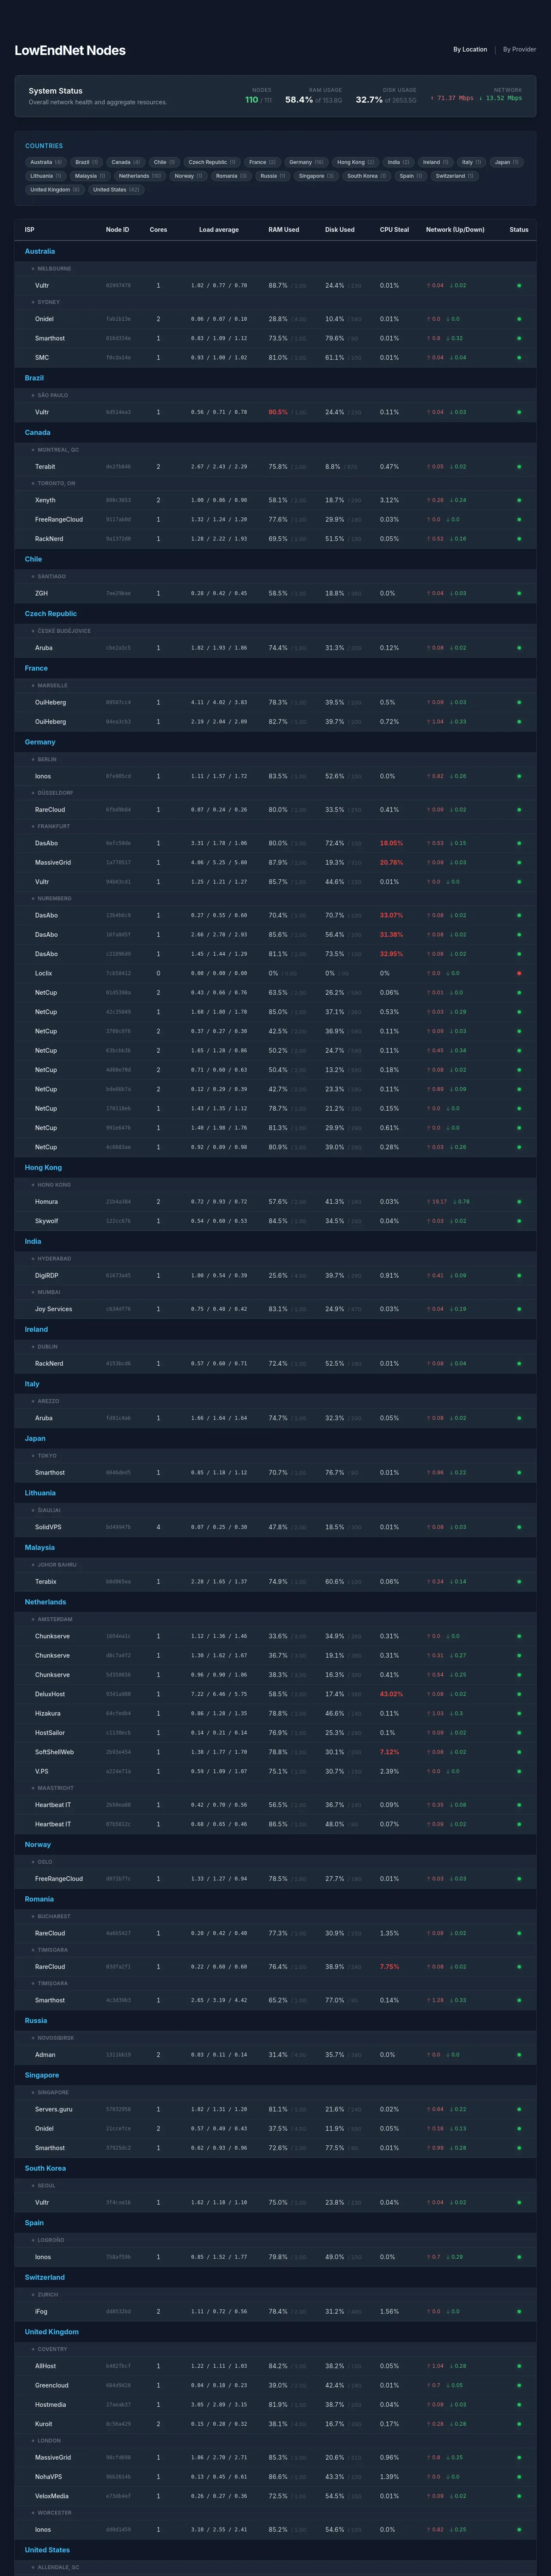Screen dimensions: 551x2576
Task: Select the Lithuania country chip
Action: 46,176
